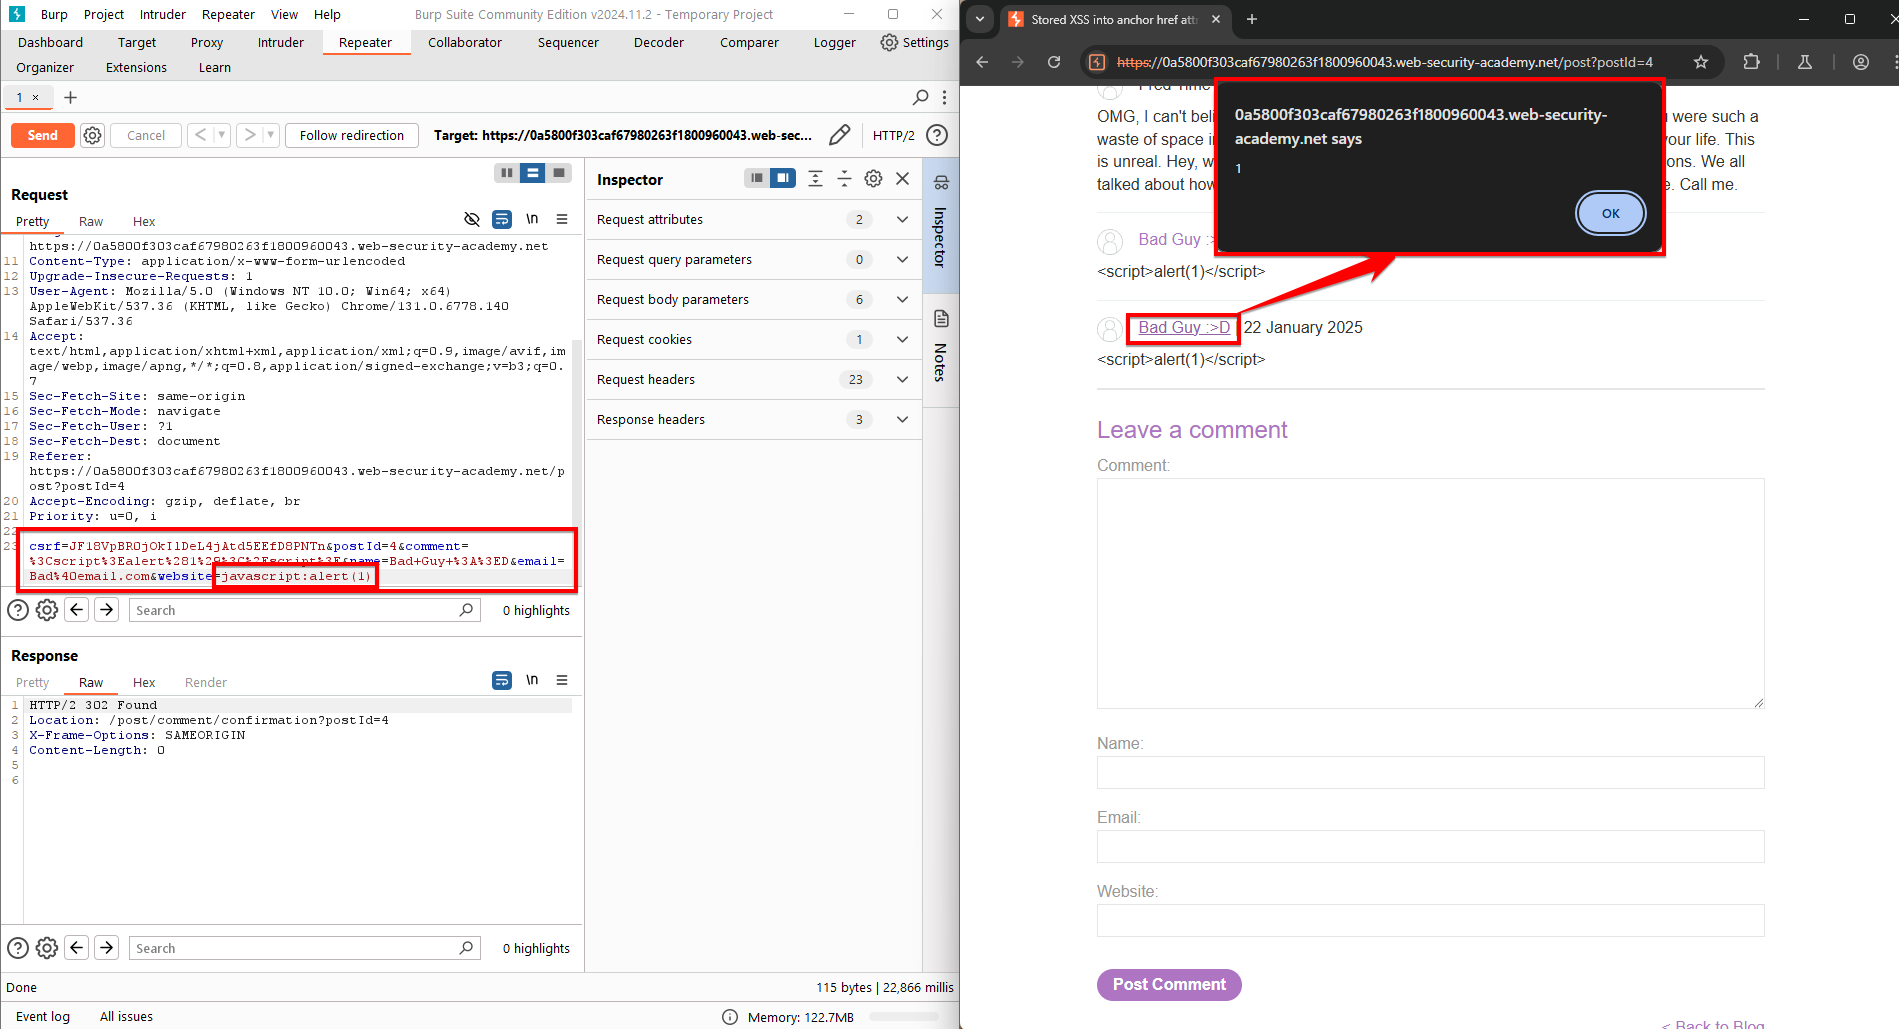Viewport: 1899px width, 1029px height.
Task: Dock Inspector to the left layout
Action: click(x=757, y=178)
